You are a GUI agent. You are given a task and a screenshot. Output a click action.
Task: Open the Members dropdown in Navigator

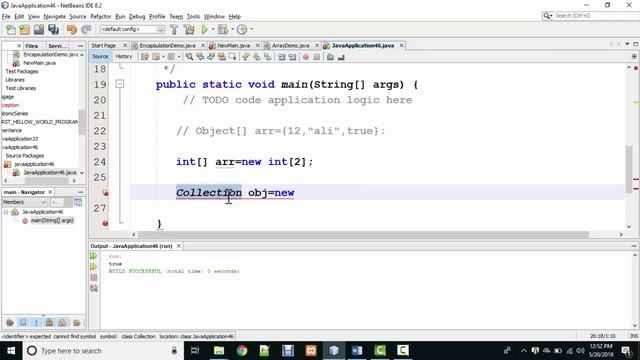click(24, 202)
